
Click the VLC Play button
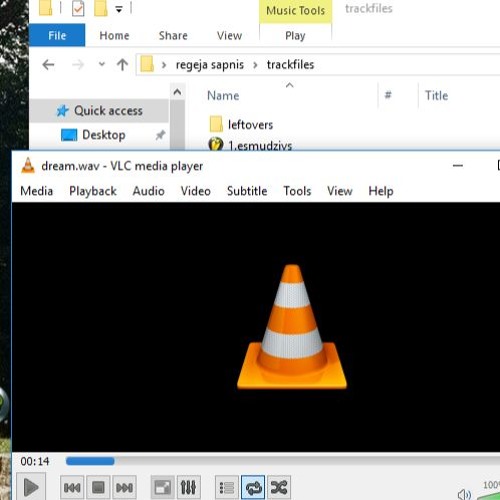pos(31,488)
